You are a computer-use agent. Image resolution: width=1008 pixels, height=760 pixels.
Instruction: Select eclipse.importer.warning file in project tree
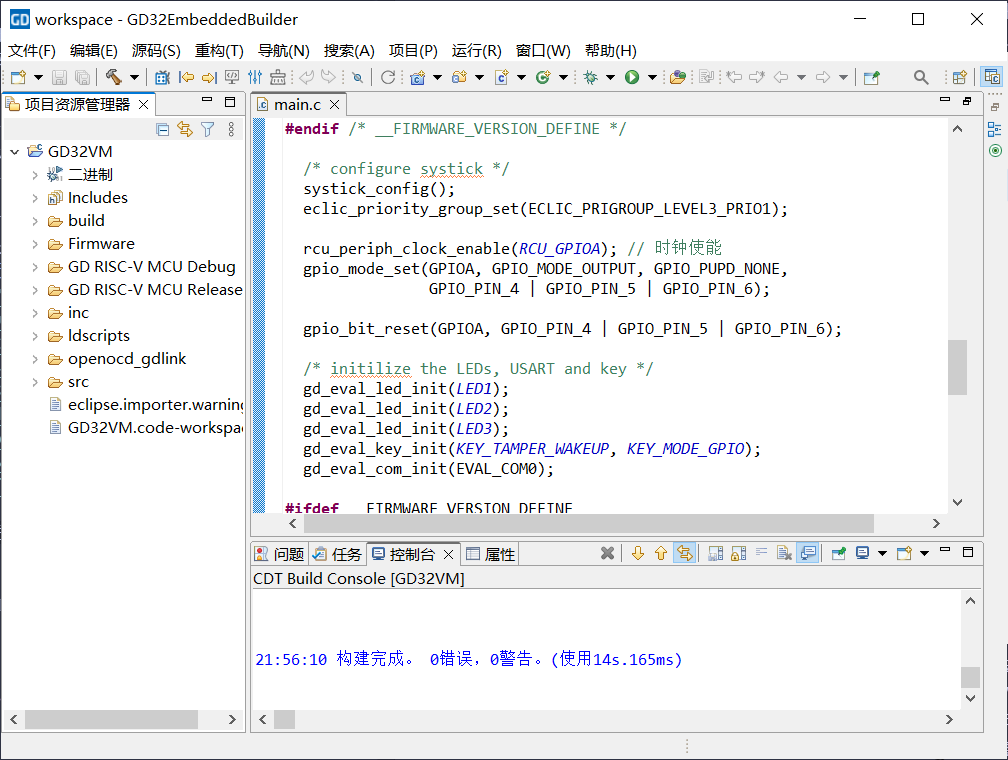[x=155, y=405]
